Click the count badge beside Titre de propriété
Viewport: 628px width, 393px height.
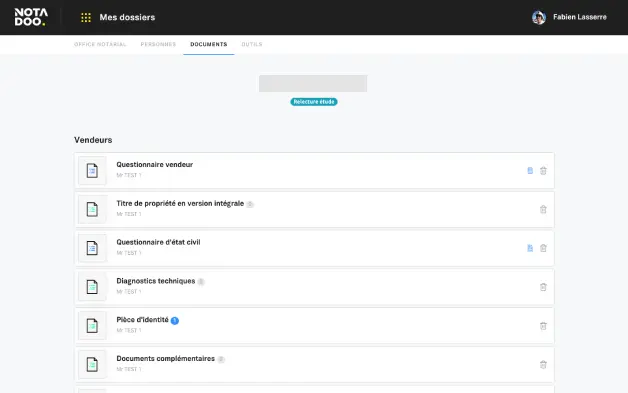click(x=250, y=204)
